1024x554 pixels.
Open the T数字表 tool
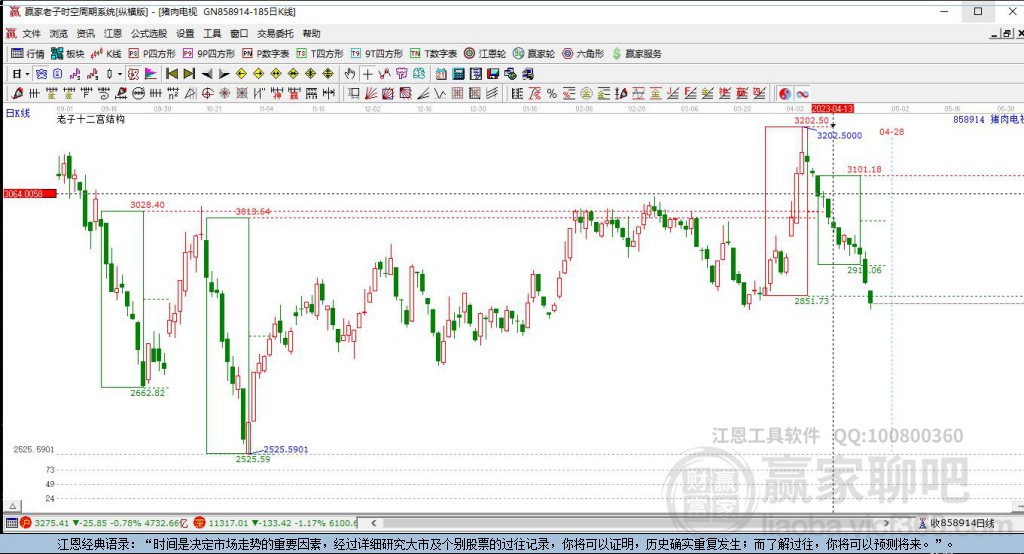pos(433,54)
